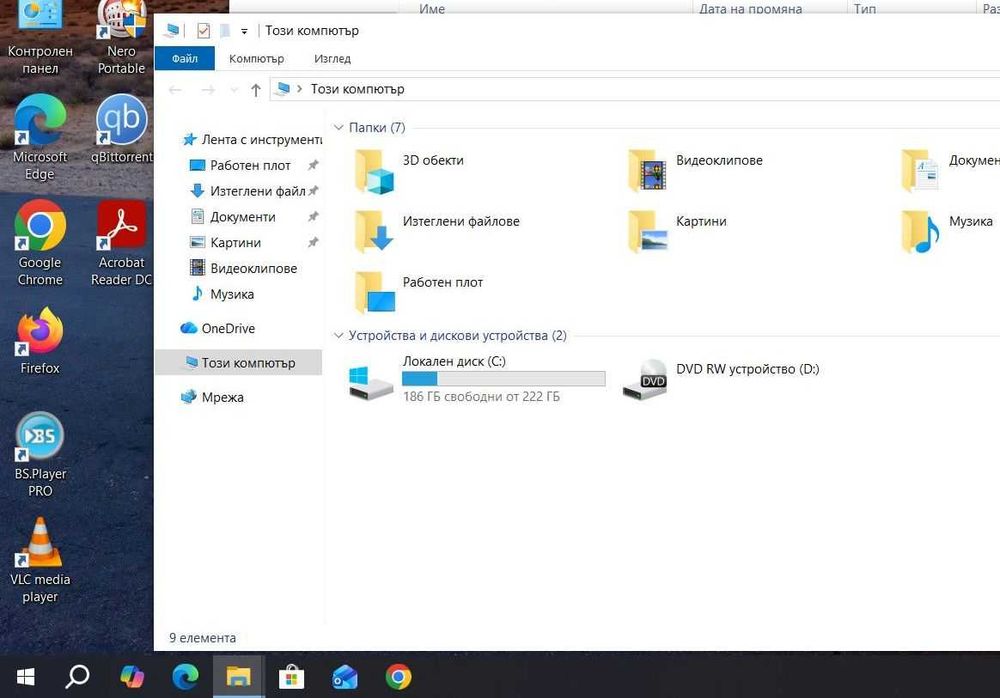This screenshot has width=1000, height=698.
Task: Unpin Изтеглени файлове using its pin icon
Action: [313, 191]
